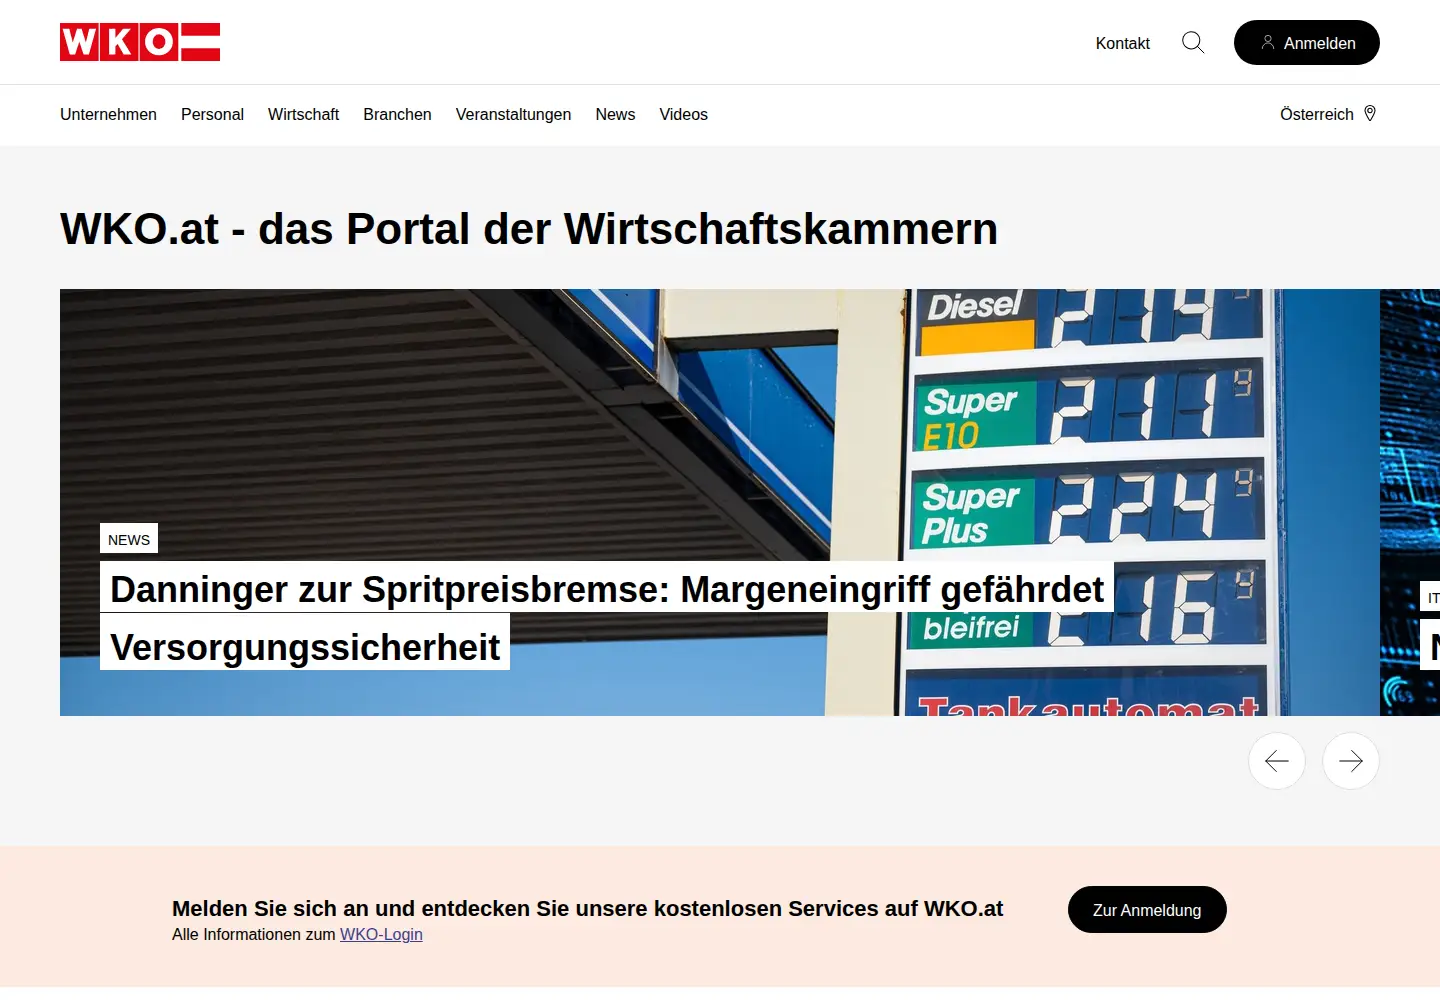Screen dimensions: 1440x1000
Task: Go to the previous slide arrow
Action: pyautogui.click(x=1277, y=761)
